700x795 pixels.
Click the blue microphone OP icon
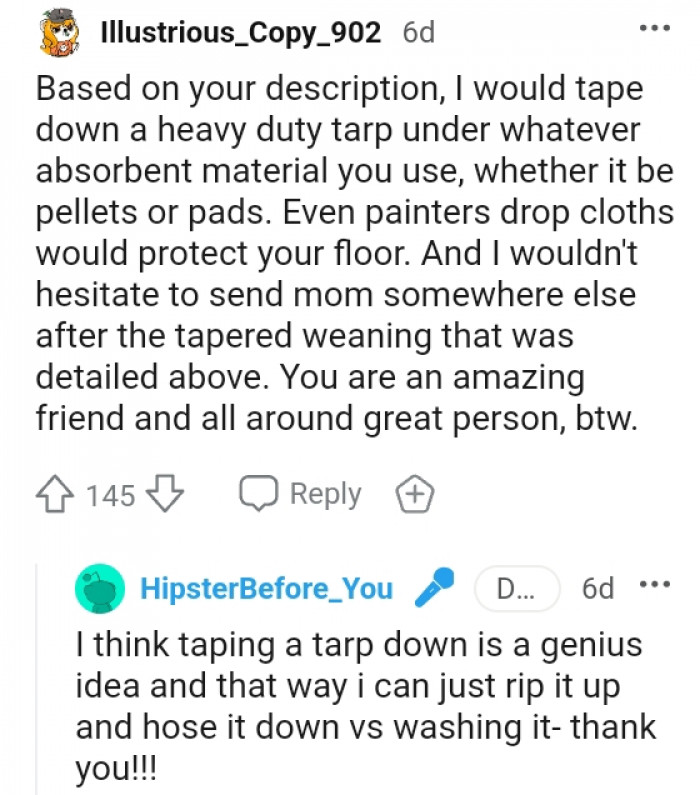(x=434, y=587)
